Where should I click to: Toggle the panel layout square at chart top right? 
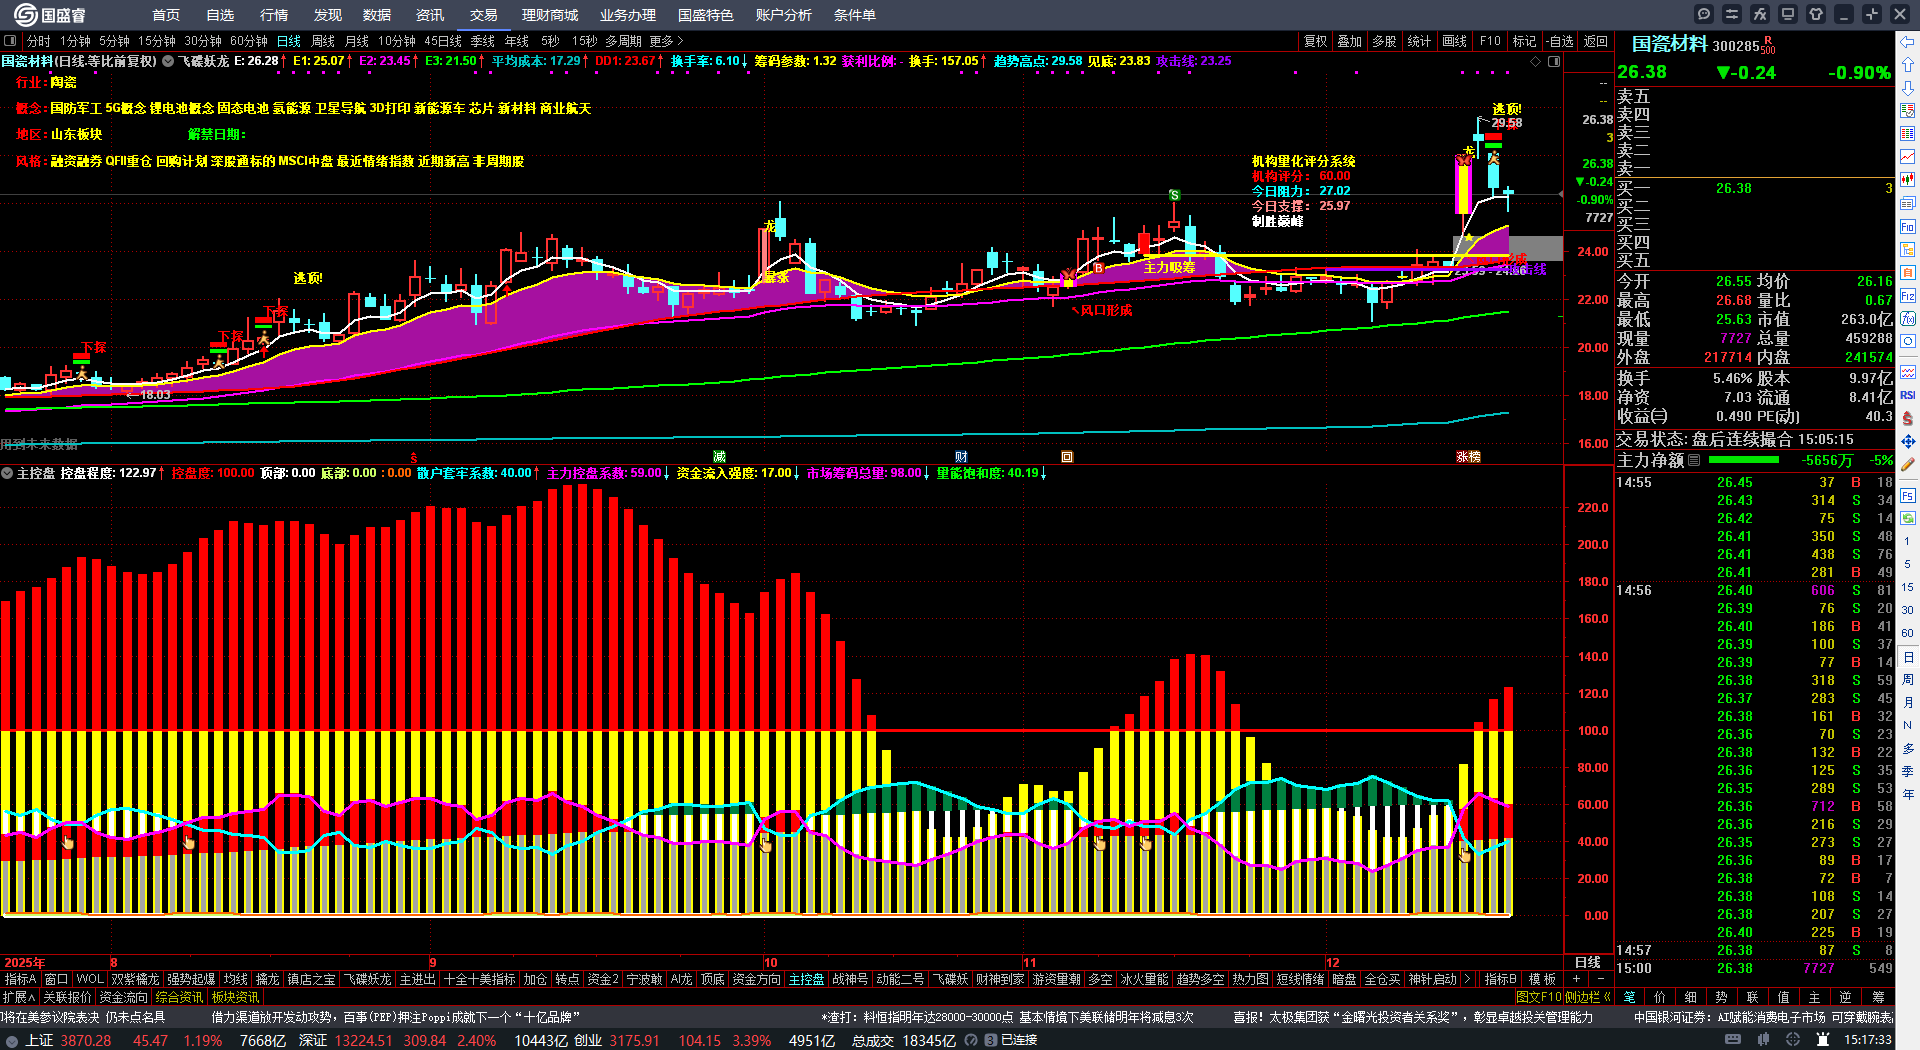tap(1554, 62)
